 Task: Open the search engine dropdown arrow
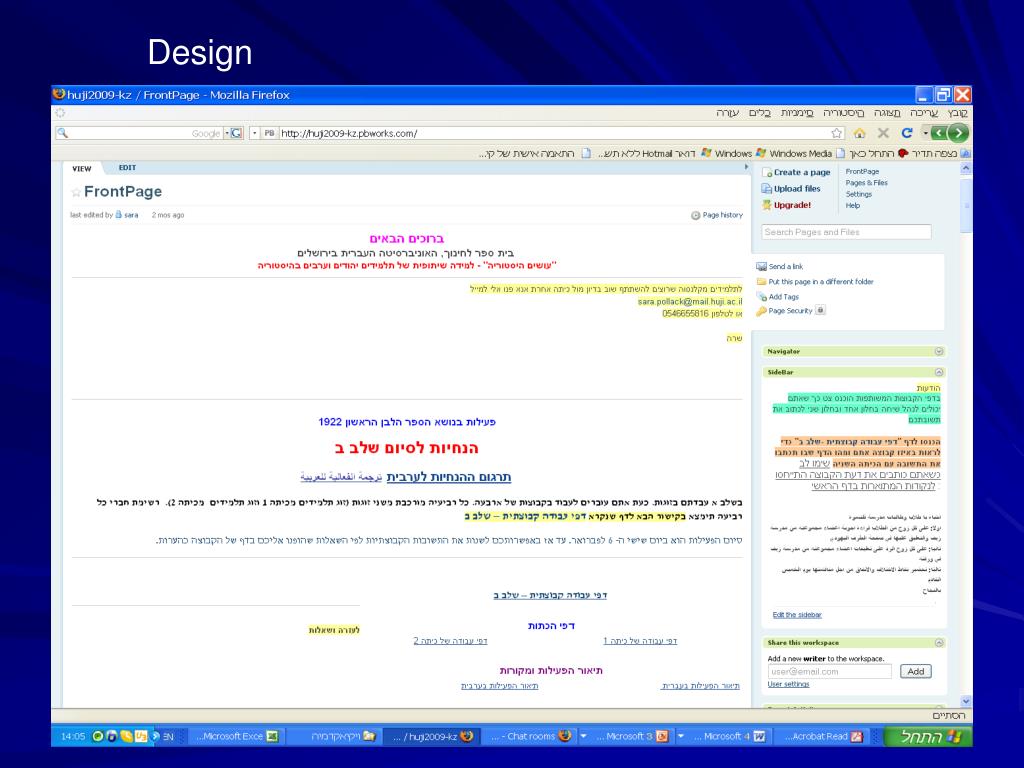tap(227, 133)
